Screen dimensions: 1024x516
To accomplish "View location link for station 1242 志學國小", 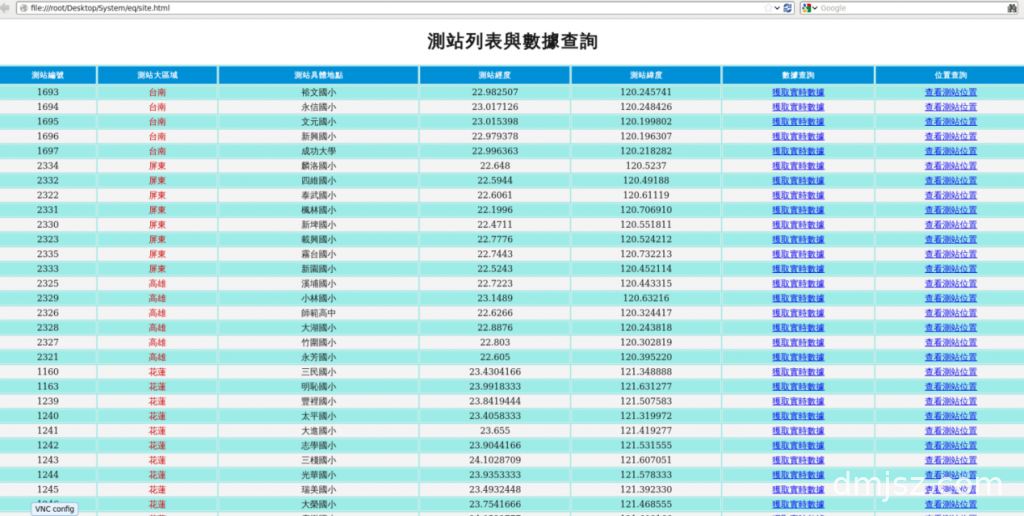I will point(950,446).
